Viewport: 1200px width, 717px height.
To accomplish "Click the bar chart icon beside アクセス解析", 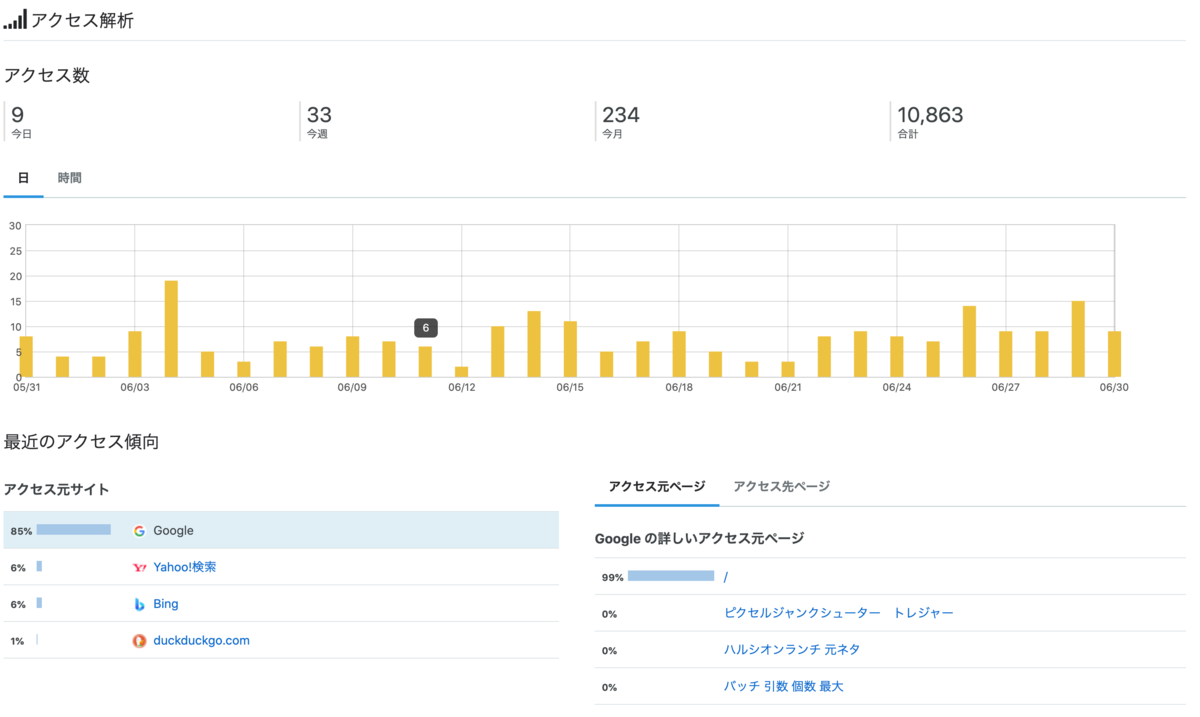I will click(x=15, y=19).
